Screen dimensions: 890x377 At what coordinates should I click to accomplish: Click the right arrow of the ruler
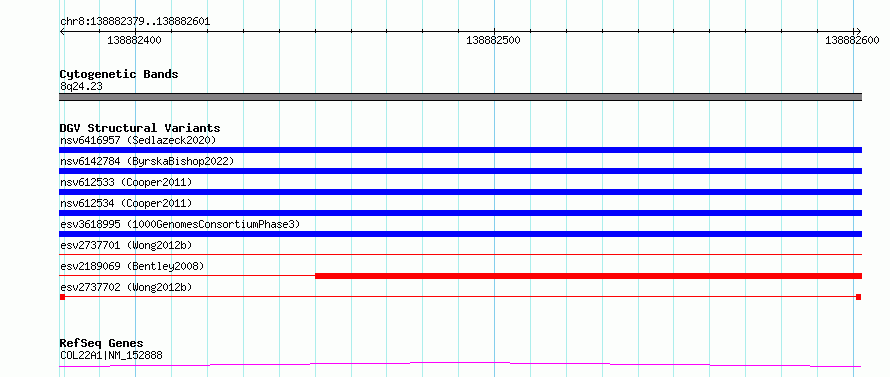858,31
